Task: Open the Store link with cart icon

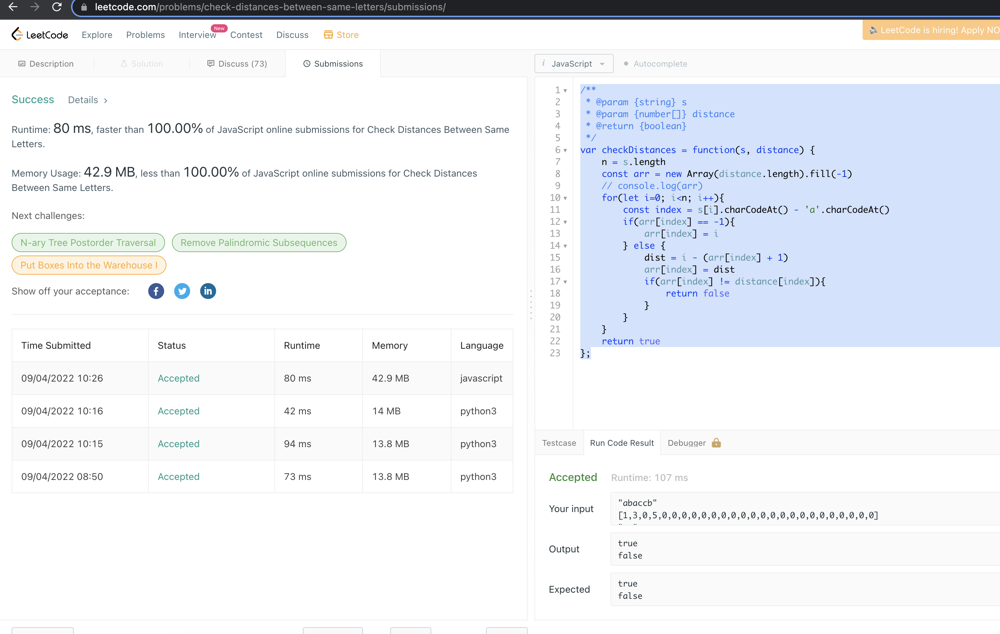Action: coord(341,35)
